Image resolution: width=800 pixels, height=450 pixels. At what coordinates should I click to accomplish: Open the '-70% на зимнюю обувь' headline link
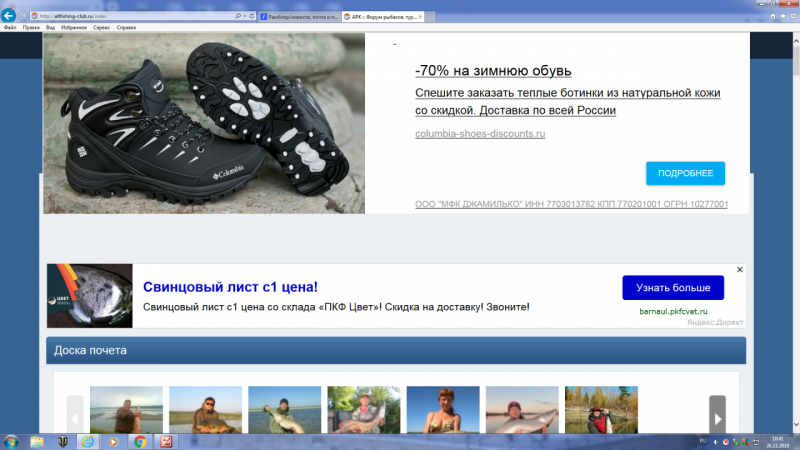point(493,70)
